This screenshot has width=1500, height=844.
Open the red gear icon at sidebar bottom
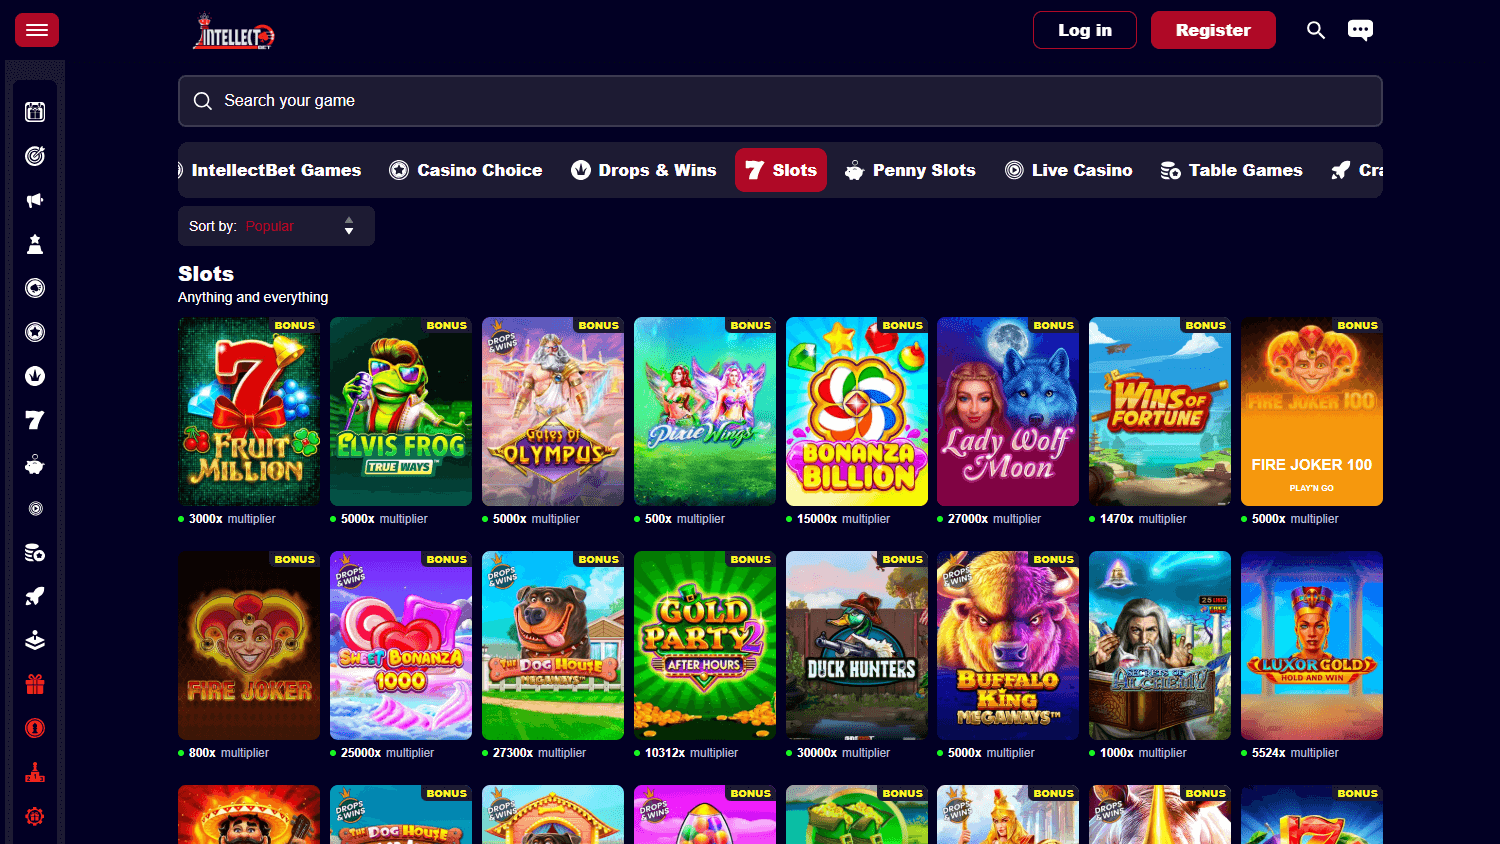(35, 816)
